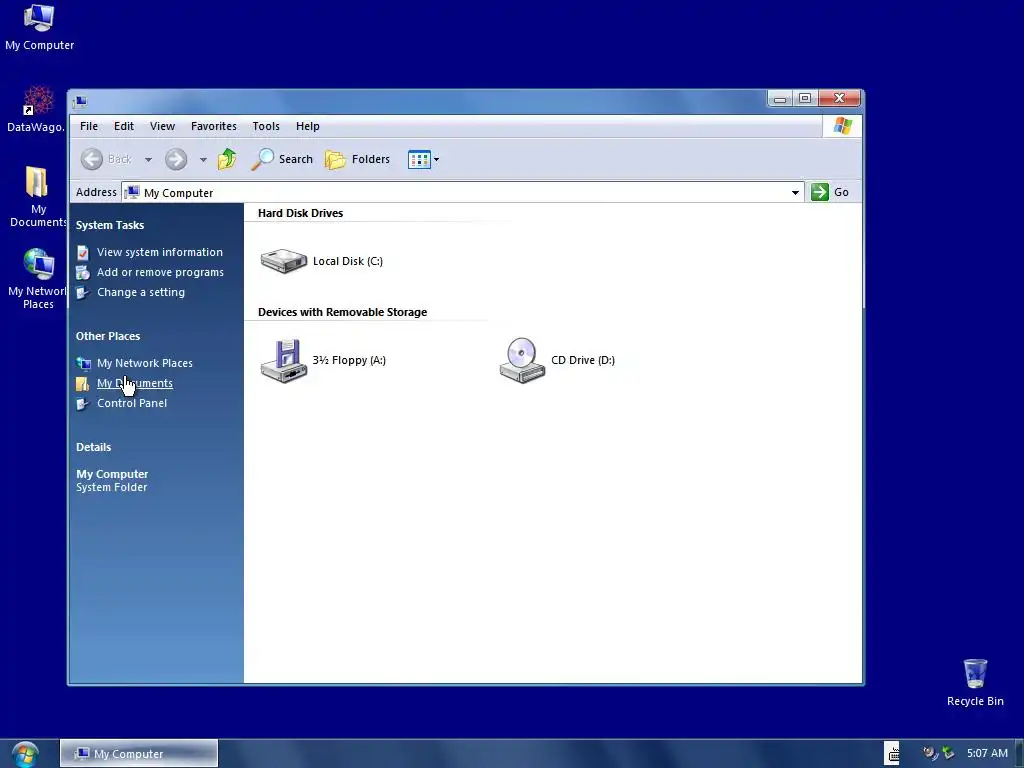The height and width of the screenshot is (768, 1024).
Task: Open the Edit menu
Action: click(x=123, y=126)
